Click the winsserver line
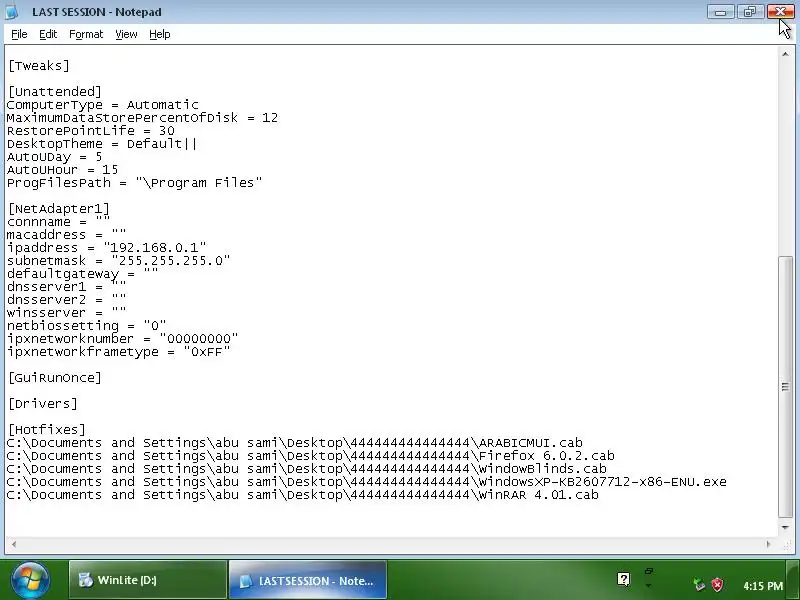Viewport: 800px width, 600px height. coord(66,313)
